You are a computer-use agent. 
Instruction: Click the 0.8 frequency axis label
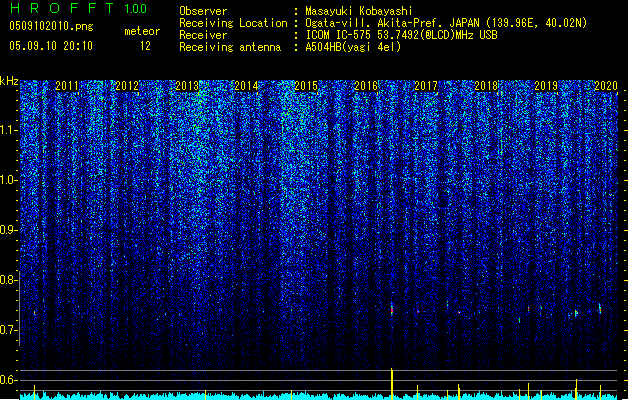pos(8,280)
